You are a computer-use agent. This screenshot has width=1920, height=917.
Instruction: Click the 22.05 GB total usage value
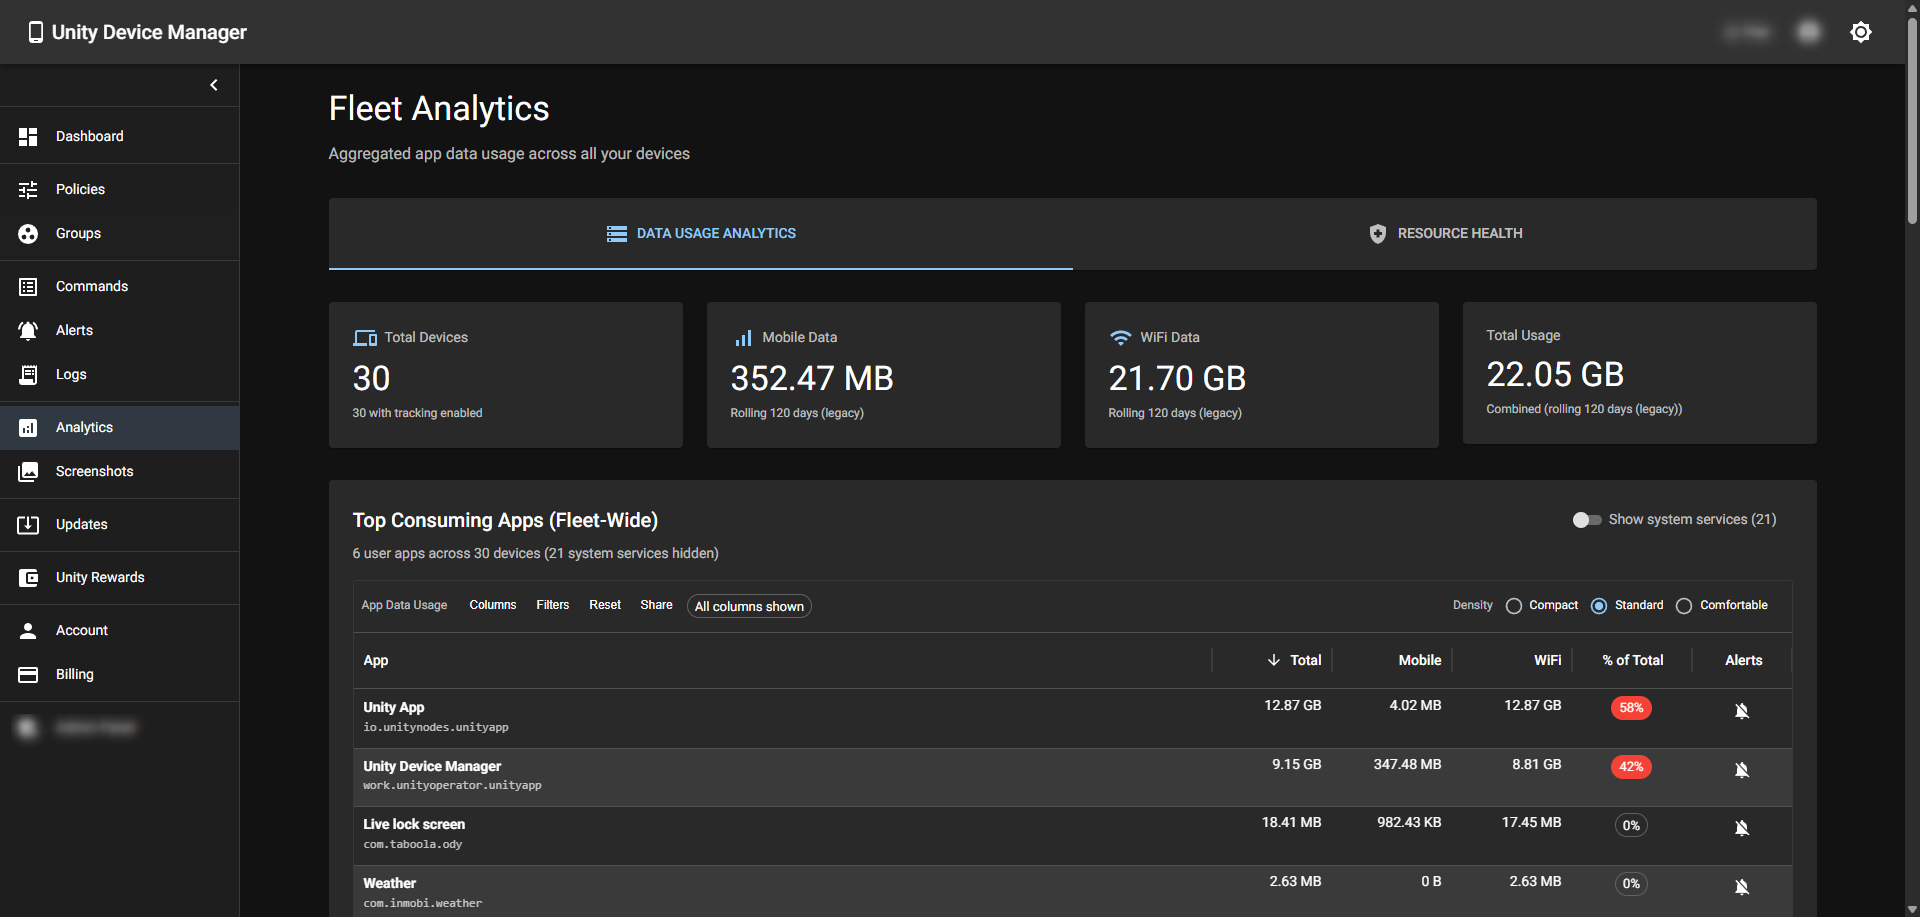pyautogui.click(x=1555, y=374)
